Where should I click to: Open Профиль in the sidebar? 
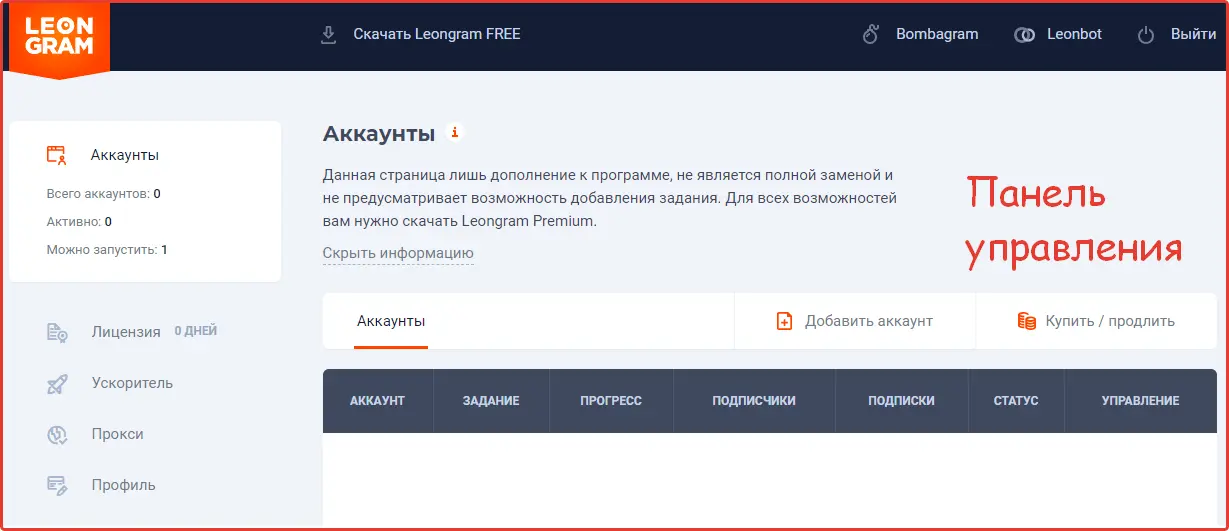click(123, 485)
